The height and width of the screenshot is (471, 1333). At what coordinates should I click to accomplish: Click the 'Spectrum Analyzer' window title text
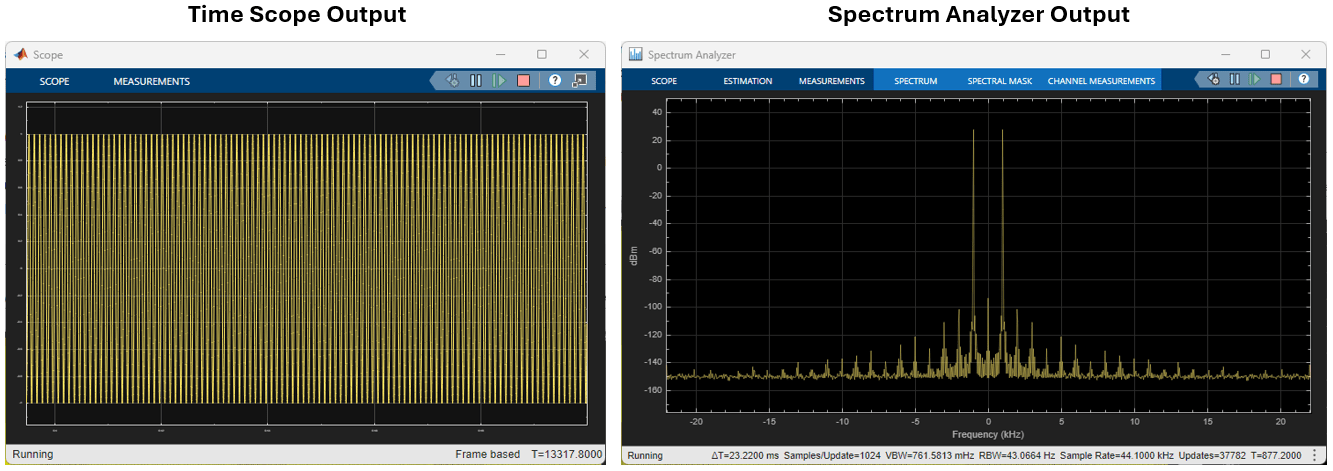(692, 55)
